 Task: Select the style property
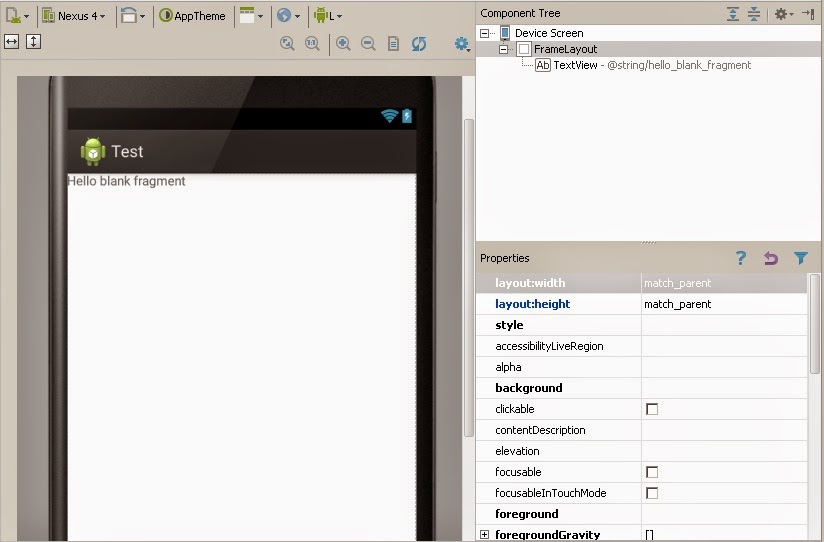click(x=509, y=325)
